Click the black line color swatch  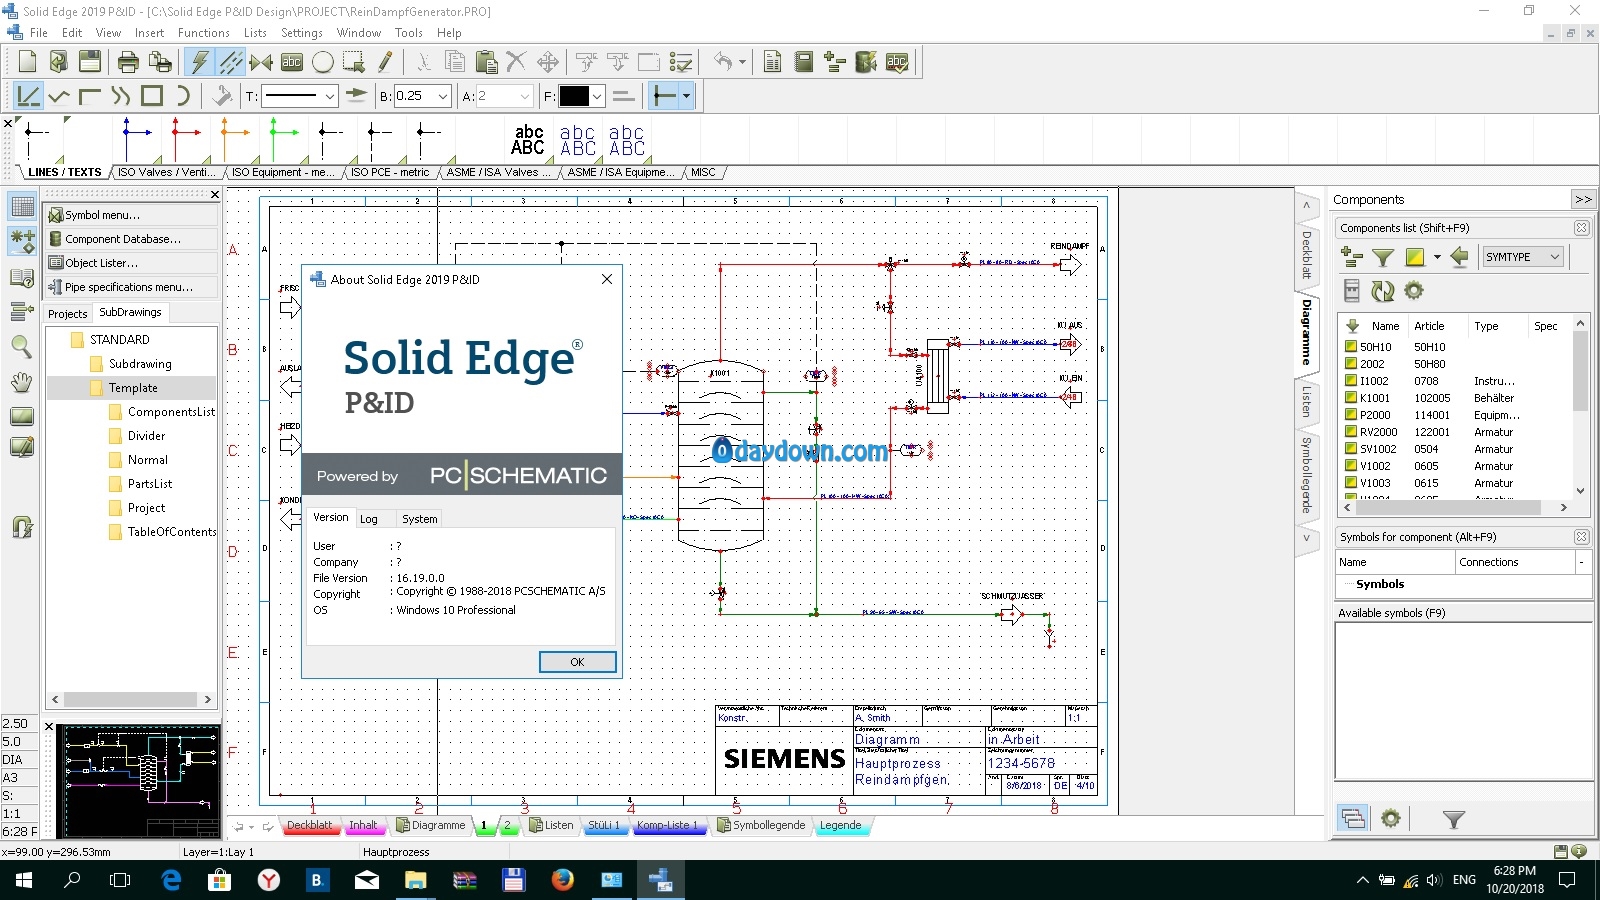pos(574,96)
